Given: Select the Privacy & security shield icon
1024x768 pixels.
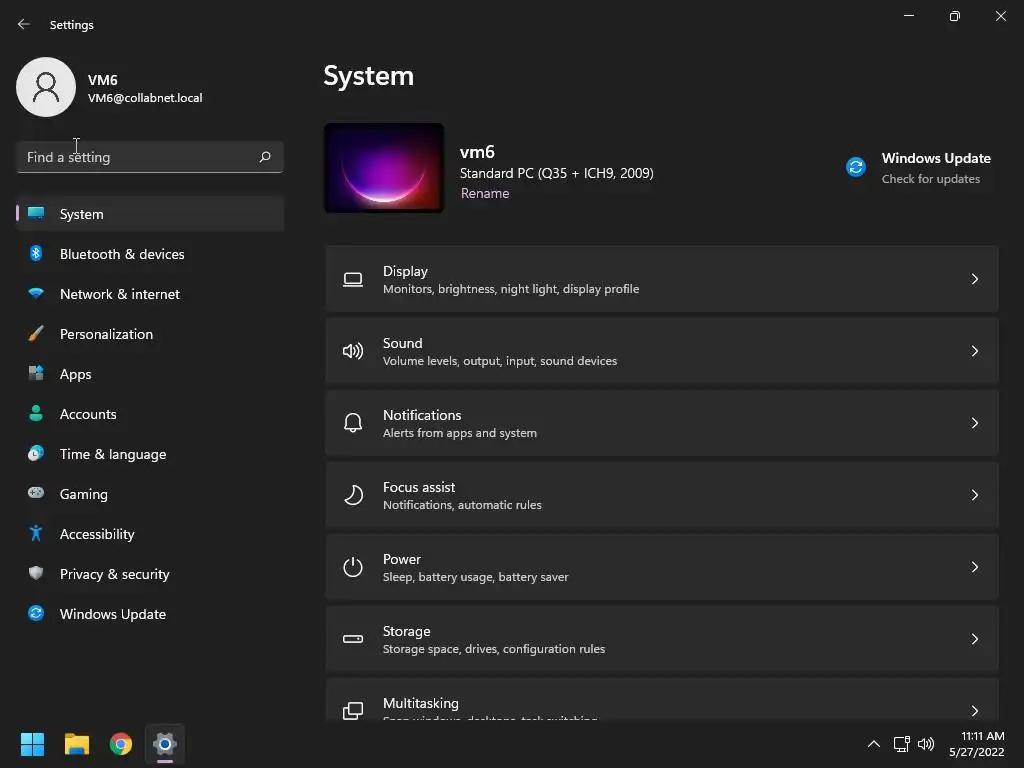Looking at the screenshot, I should (36, 573).
